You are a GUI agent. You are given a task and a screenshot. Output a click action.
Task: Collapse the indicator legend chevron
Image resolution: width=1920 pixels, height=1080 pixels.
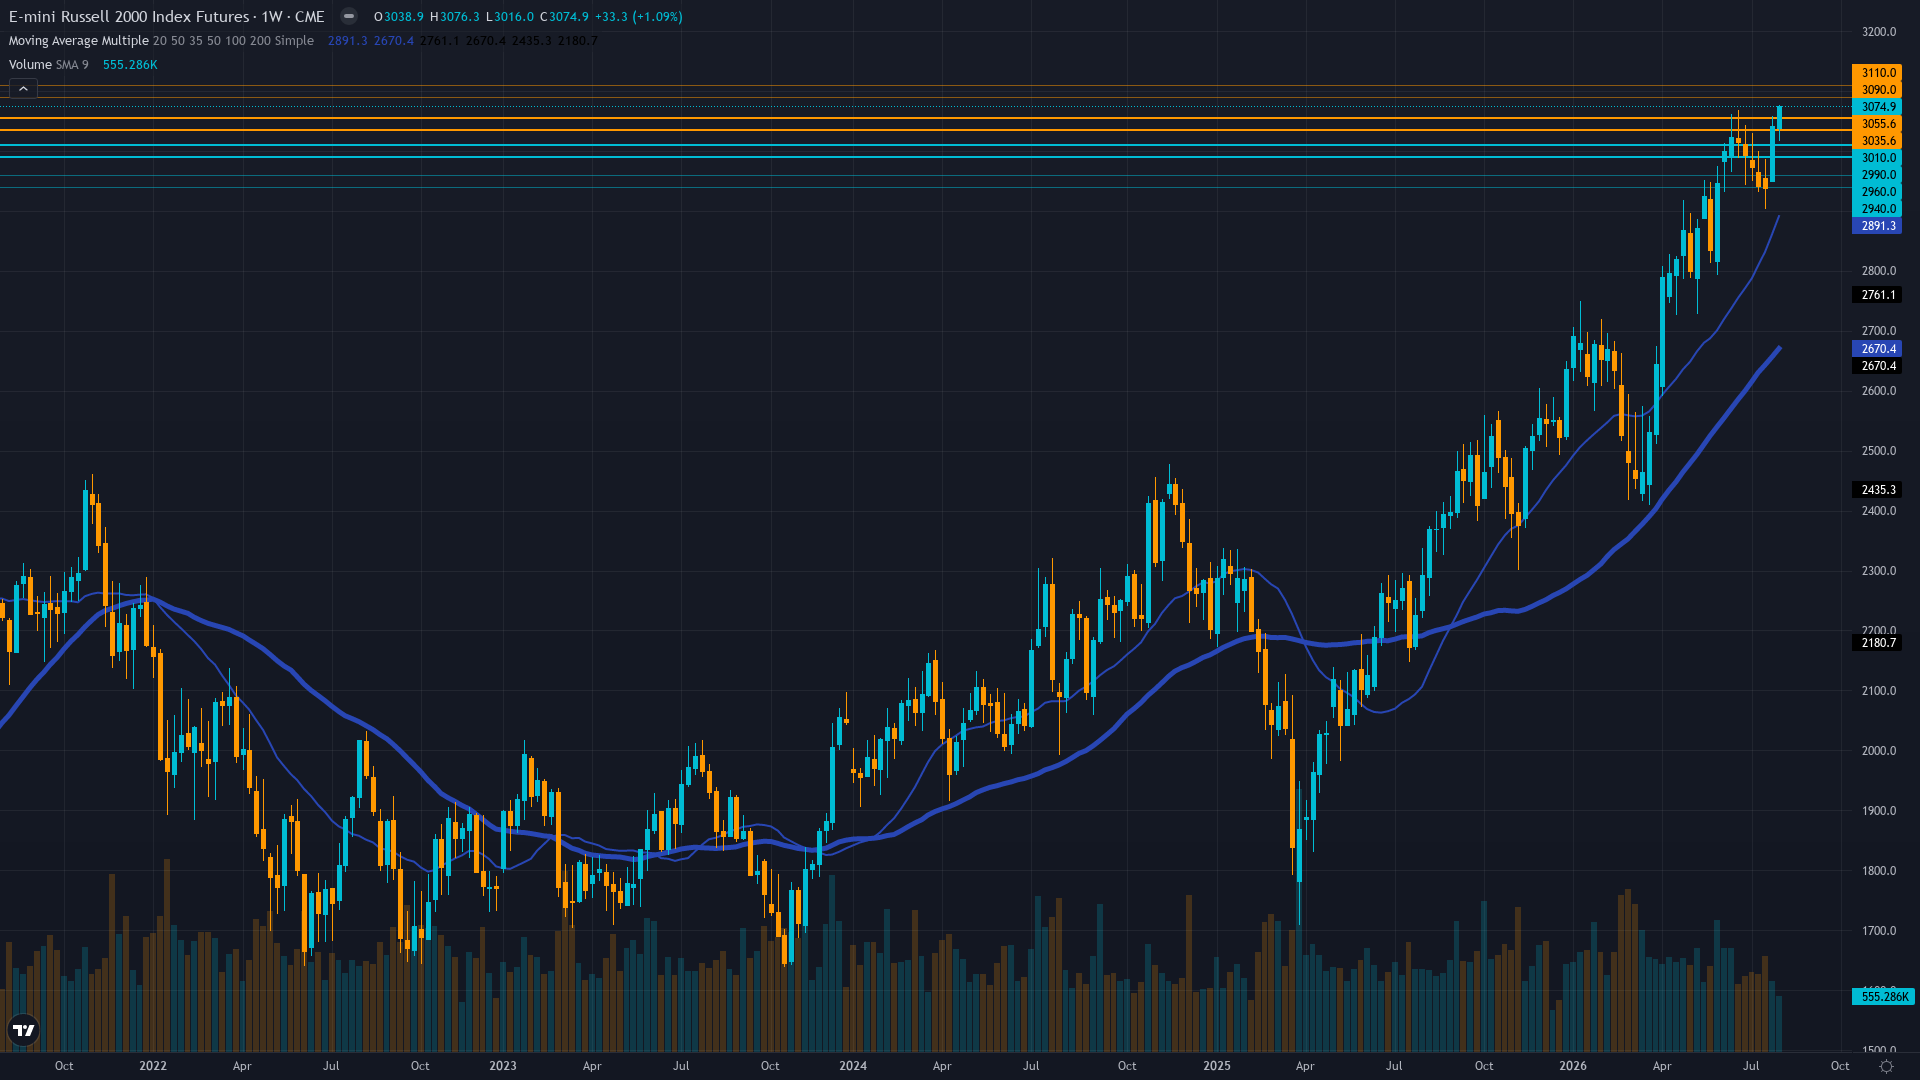pos(23,89)
